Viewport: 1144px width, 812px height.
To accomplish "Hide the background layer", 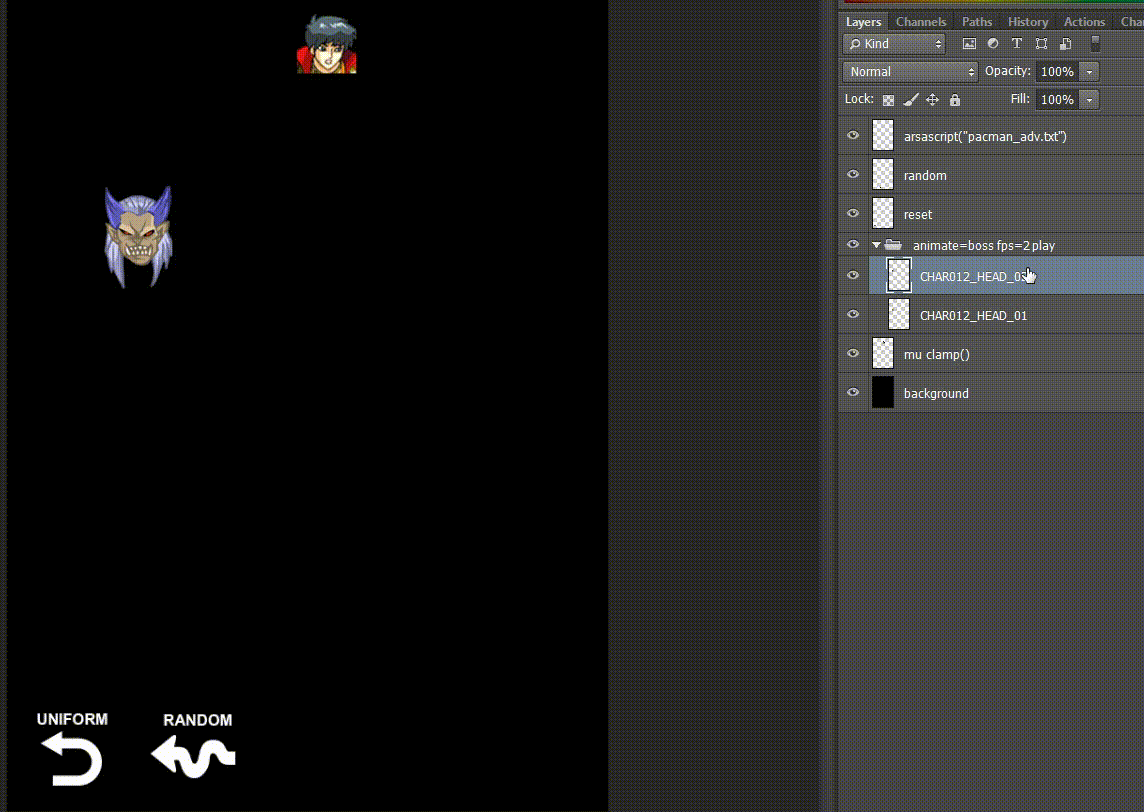I will point(853,393).
